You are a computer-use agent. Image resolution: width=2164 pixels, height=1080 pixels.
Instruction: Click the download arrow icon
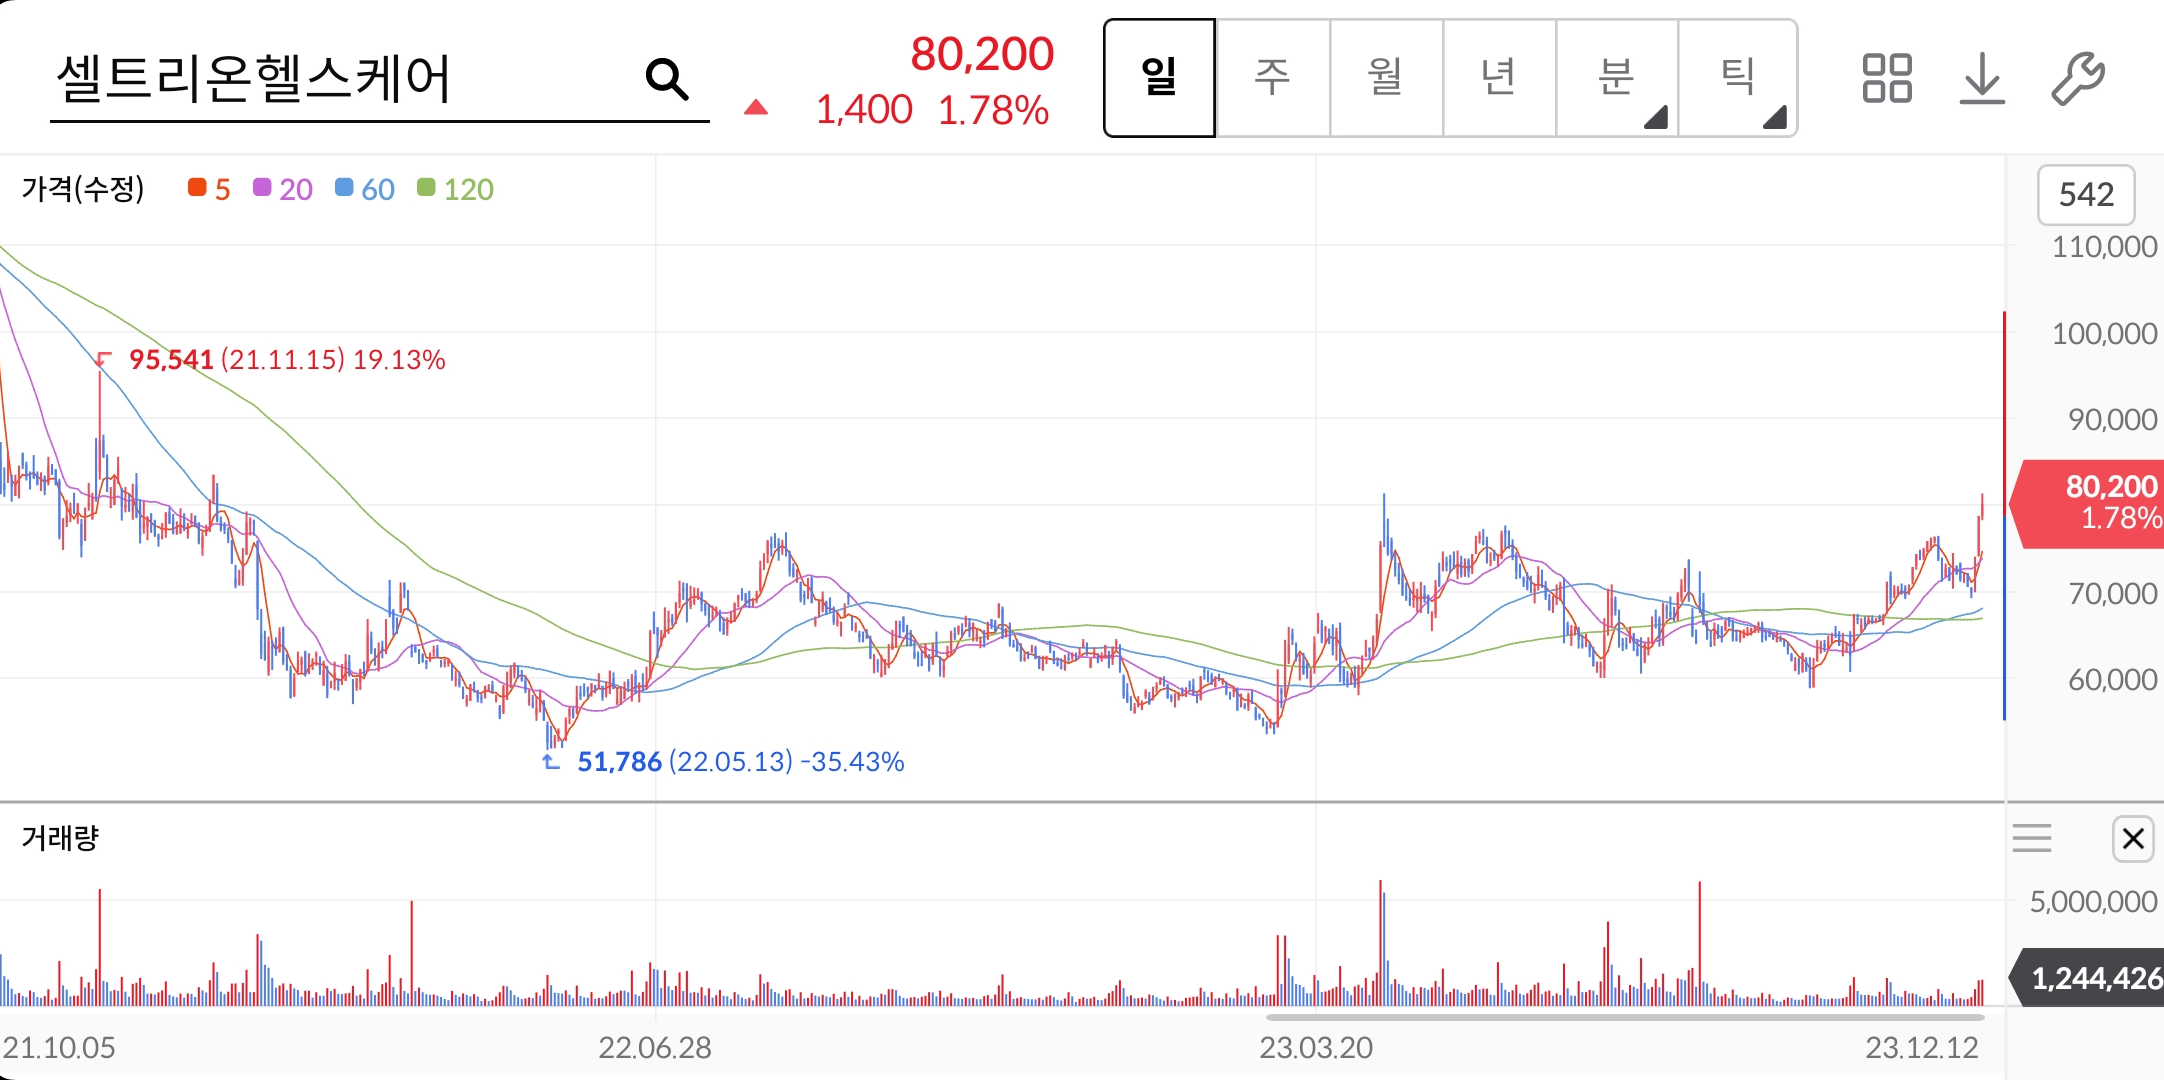tap(1981, 78)
